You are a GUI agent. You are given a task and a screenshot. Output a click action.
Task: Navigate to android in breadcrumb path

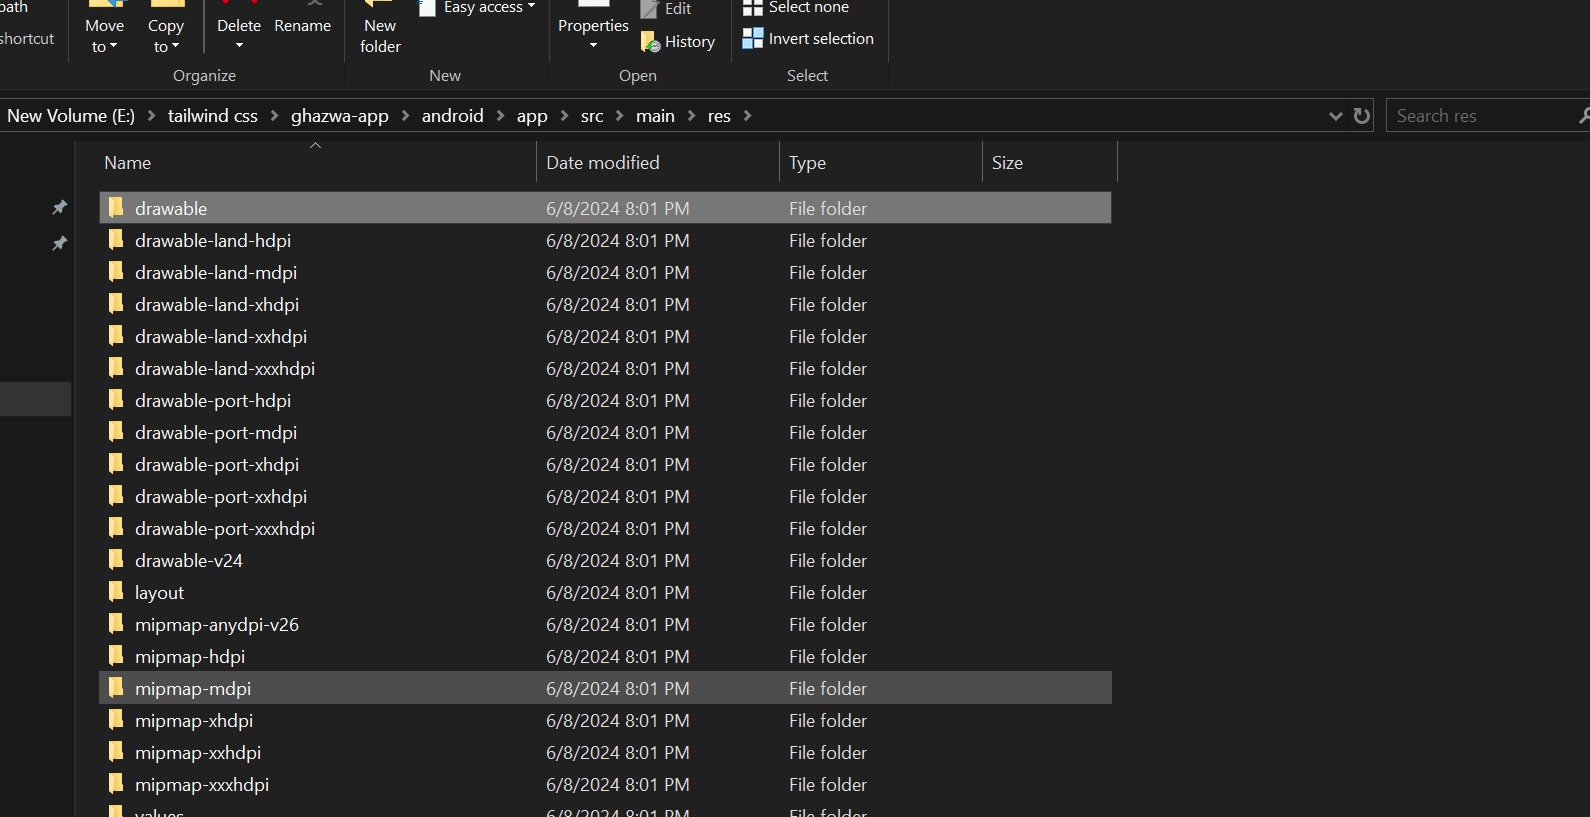[452, 116]
